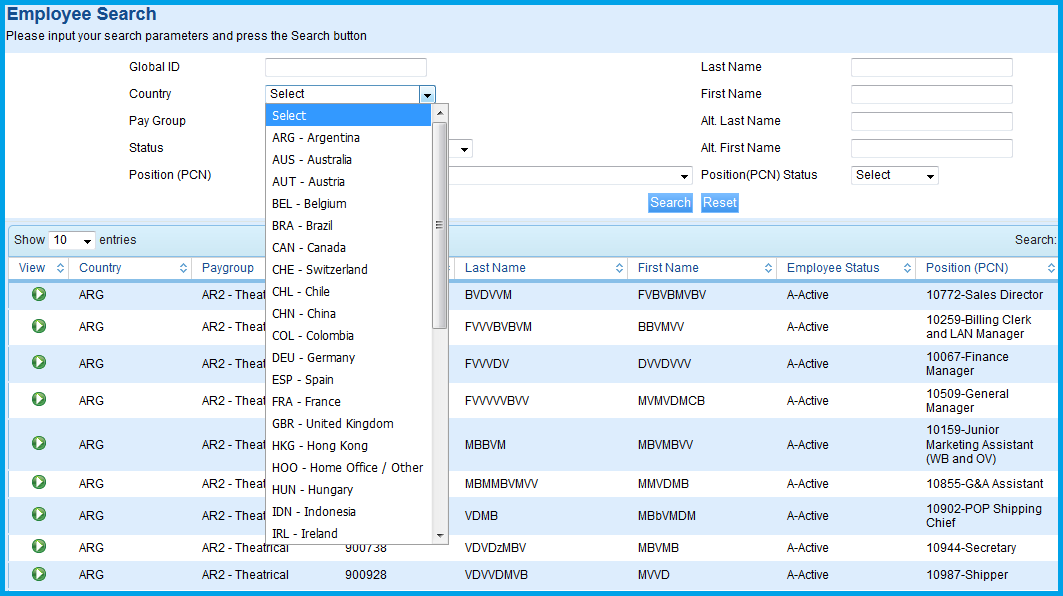Pick DEU - Germany in dropdown list

click(313, 358)
